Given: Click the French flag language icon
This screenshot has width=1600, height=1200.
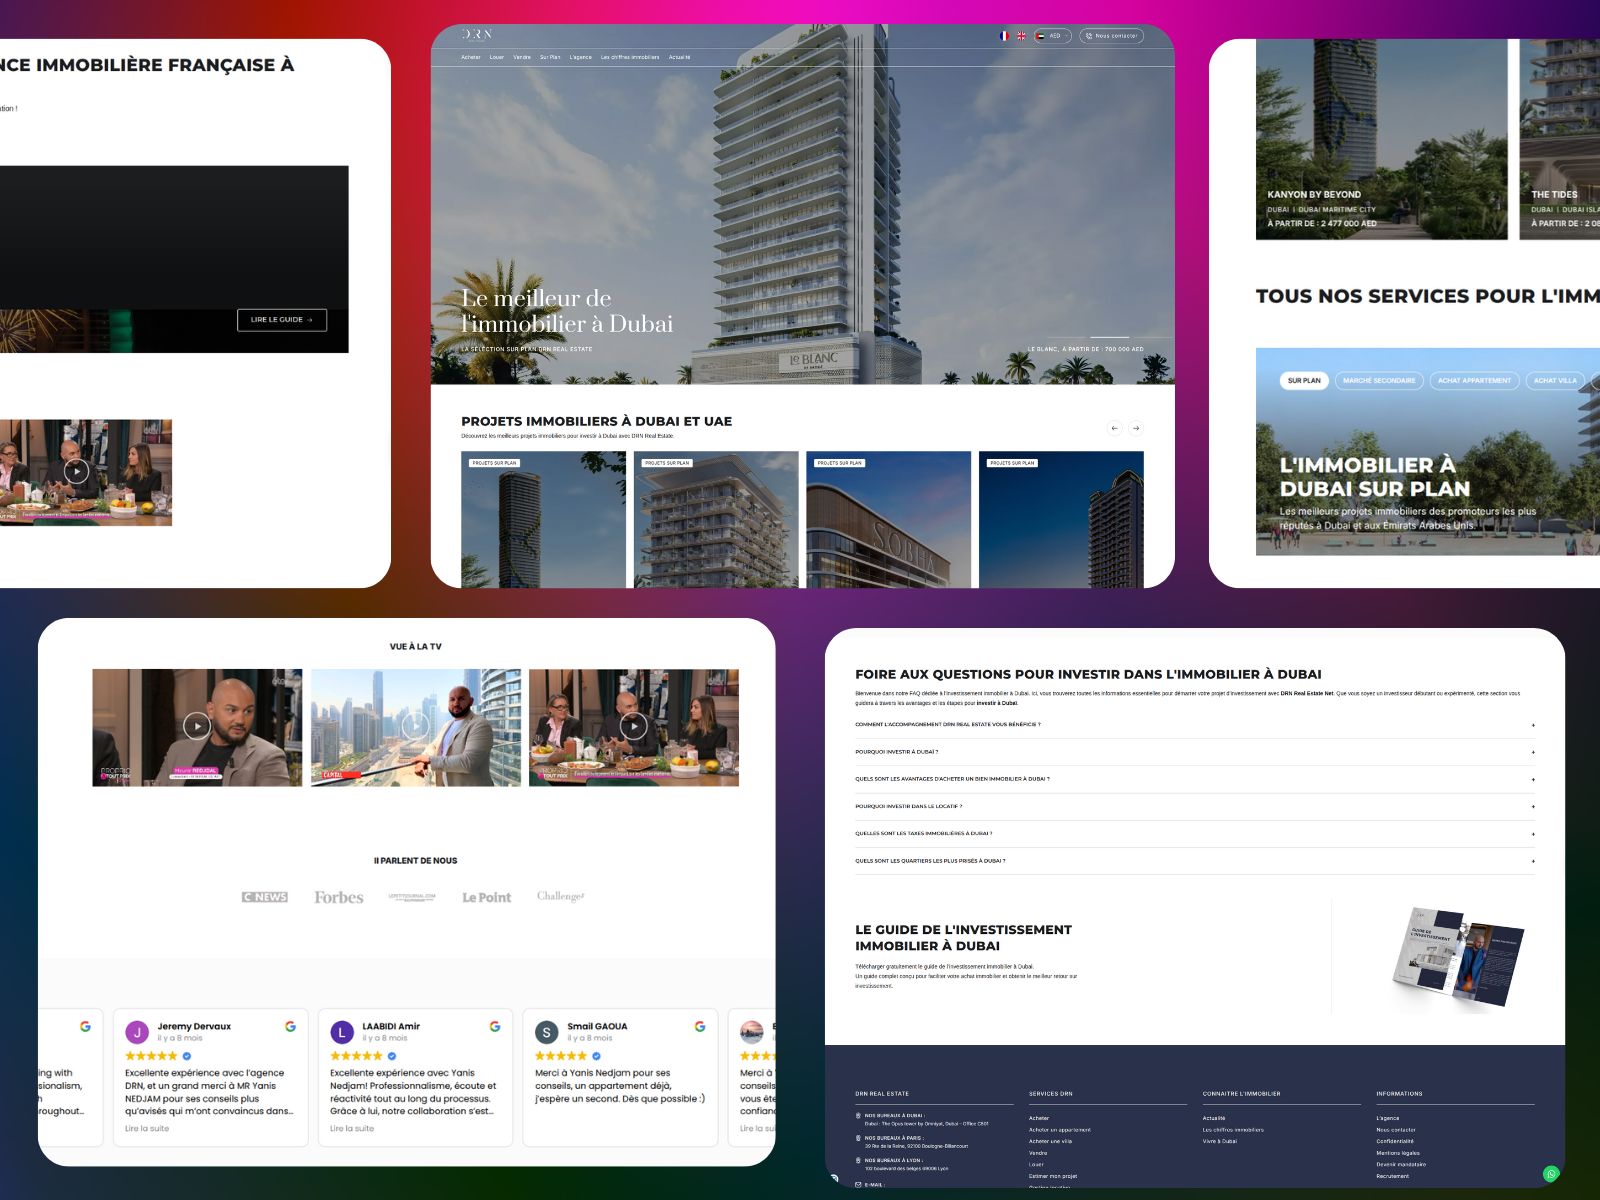Looking at the screenshot, I should pyautogui.click(x=1004, y=36).
